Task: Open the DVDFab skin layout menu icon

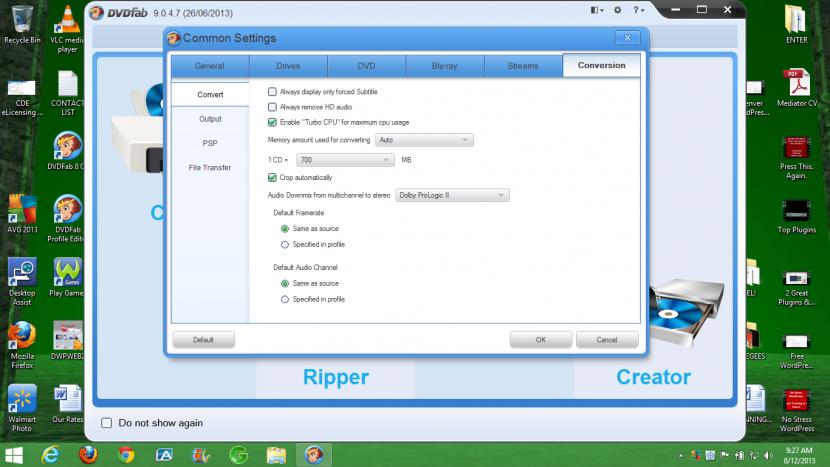Action: coord(597,10)
